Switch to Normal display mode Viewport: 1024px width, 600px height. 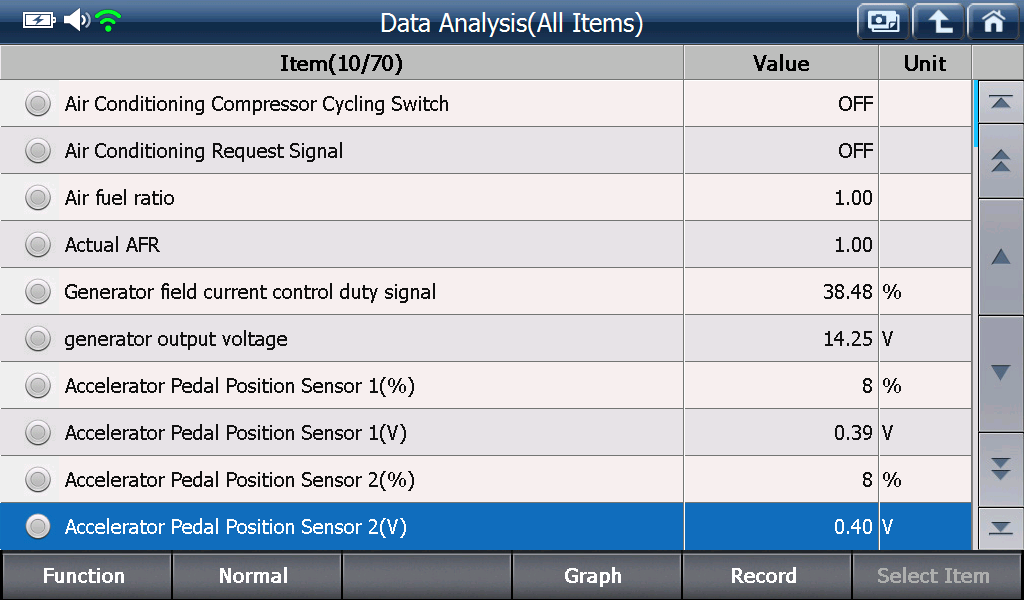point(255,576)
